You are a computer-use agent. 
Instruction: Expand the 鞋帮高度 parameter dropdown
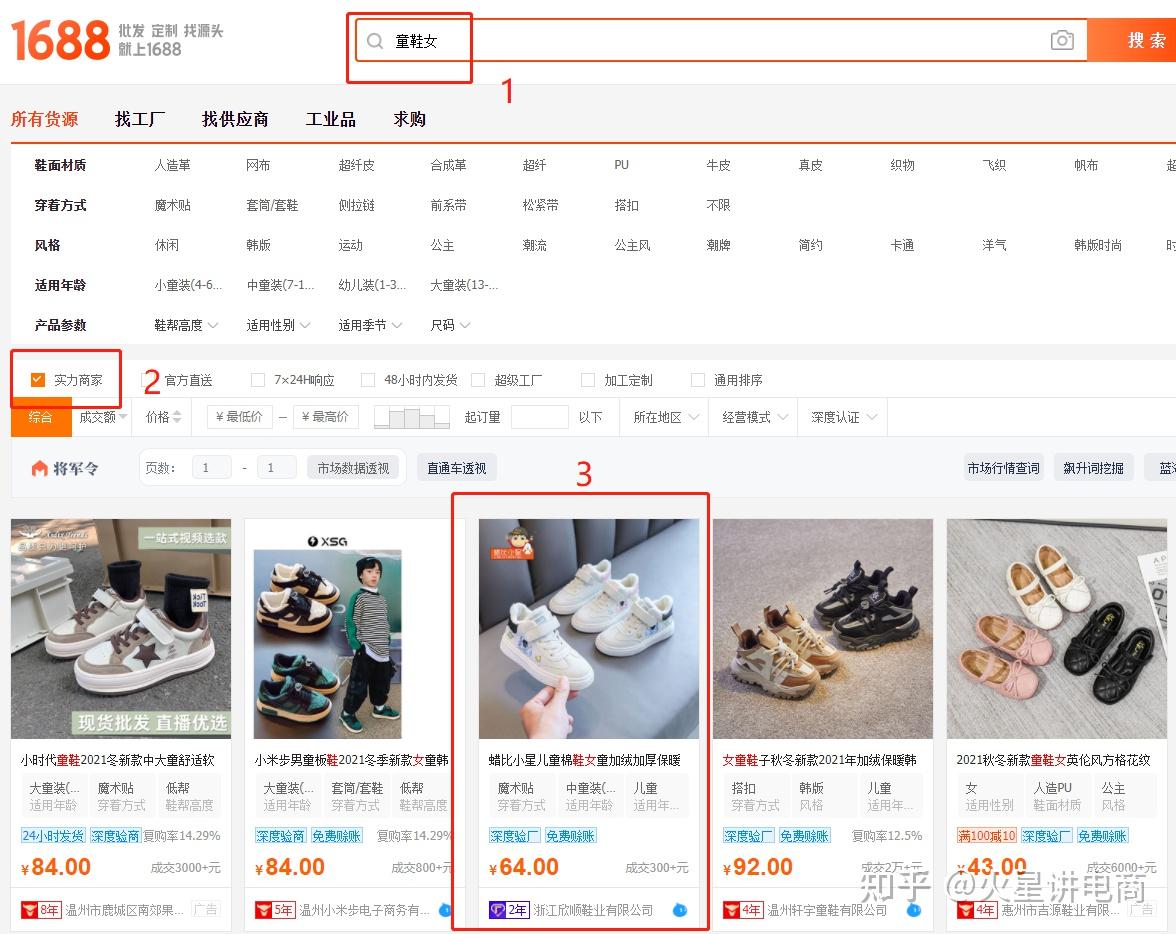pos(186,325)
